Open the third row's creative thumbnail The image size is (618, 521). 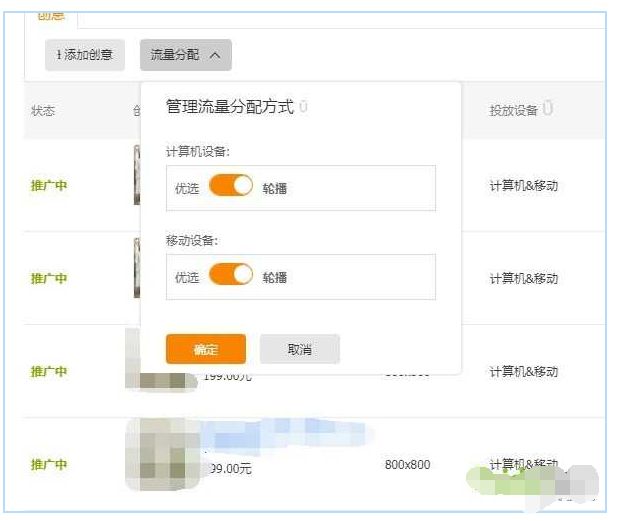coord(158,362)
